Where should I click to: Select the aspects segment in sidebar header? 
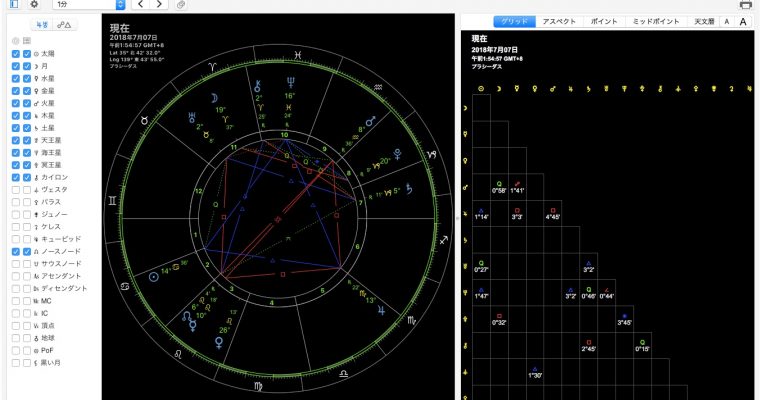(x=64, y=24)
